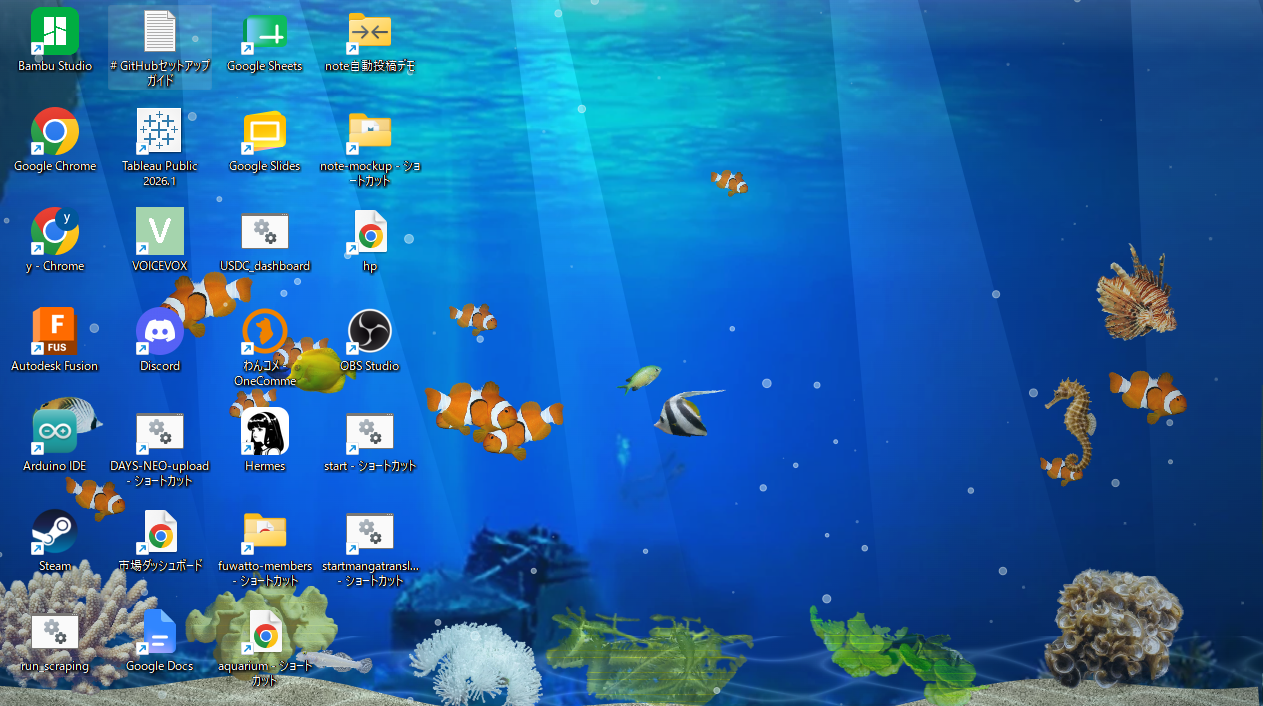Click the hp Chrome document icon
Image resolution: width=1263 pixels, height=706 pixels.
(370, 232)
